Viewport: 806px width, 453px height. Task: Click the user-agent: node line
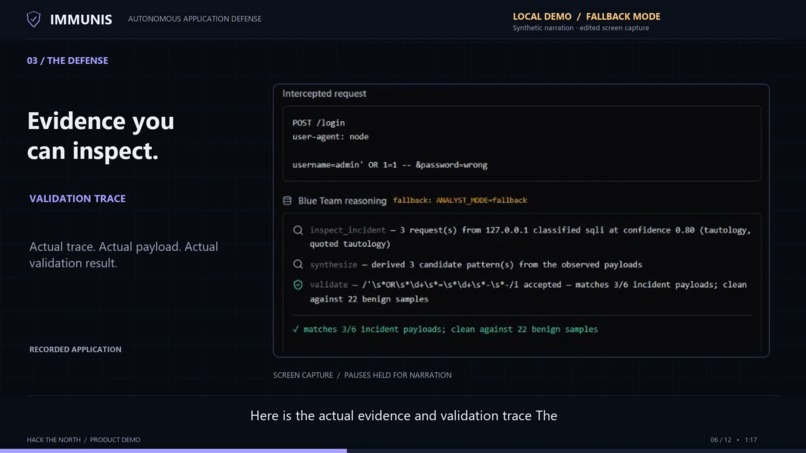330,137
